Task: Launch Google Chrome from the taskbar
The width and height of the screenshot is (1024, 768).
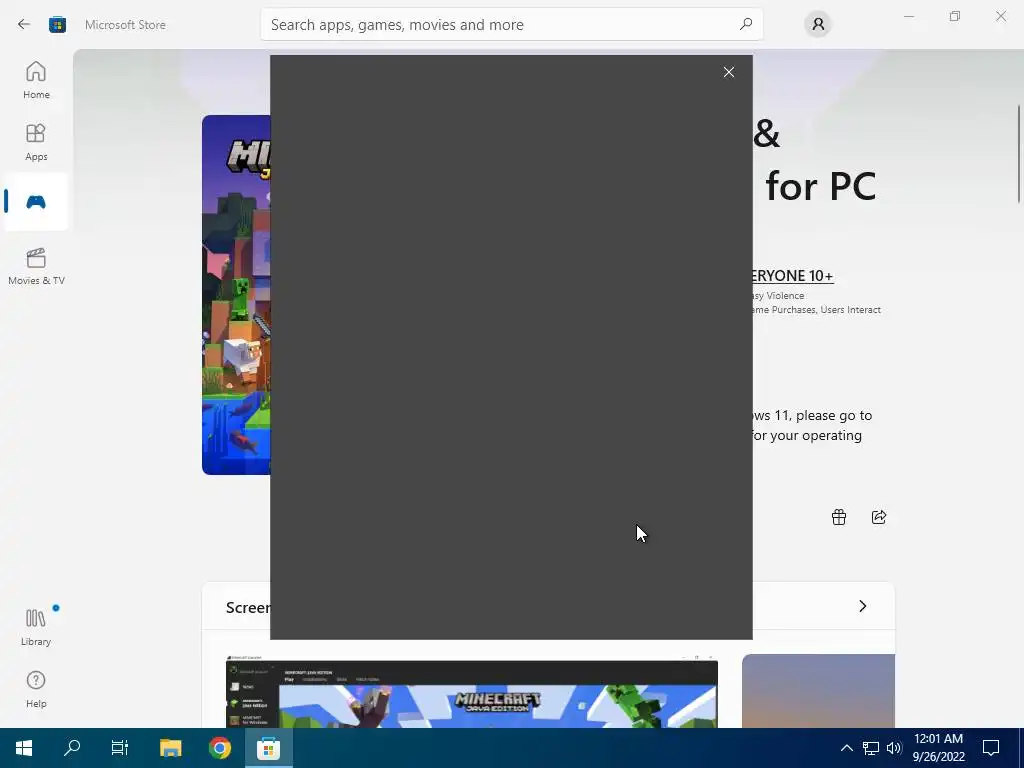Action: (x=219, y=748)
